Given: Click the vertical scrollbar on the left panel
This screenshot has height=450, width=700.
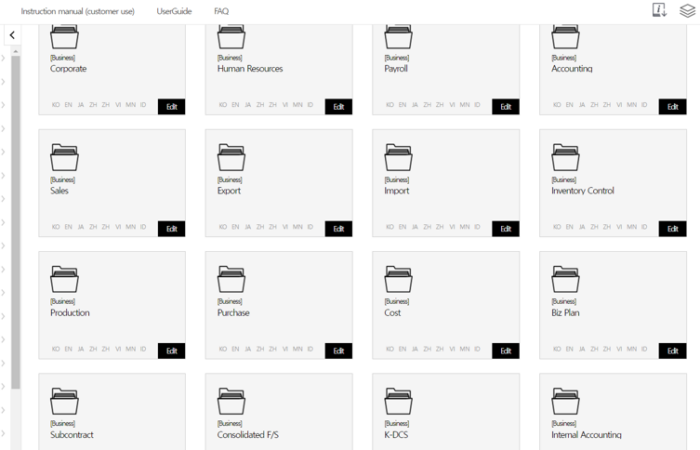Looking at the screenshot, I should (x=15, y=220).
